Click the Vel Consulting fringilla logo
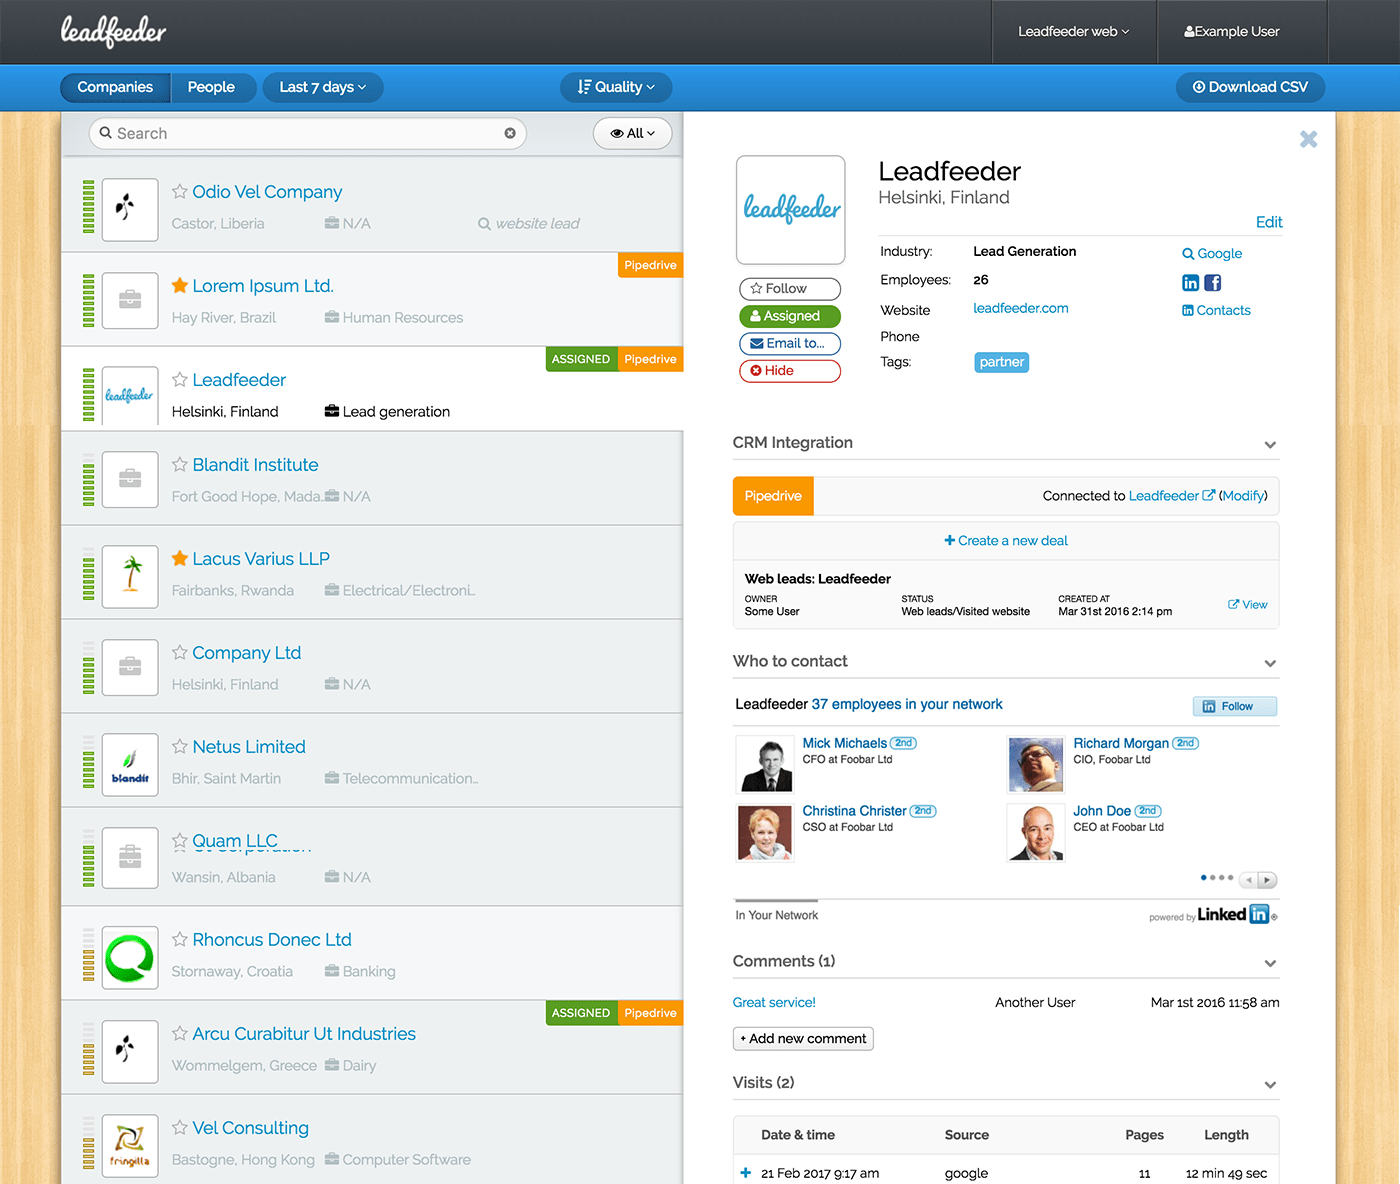1400x1184 pixels. (130, 1145)
